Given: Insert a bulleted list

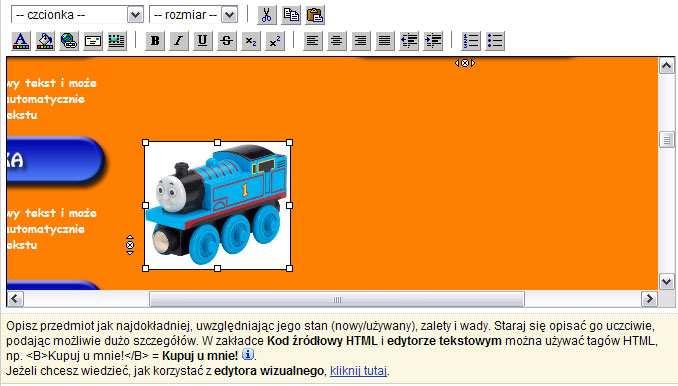Looking at the screenshot, I should 496,41.
